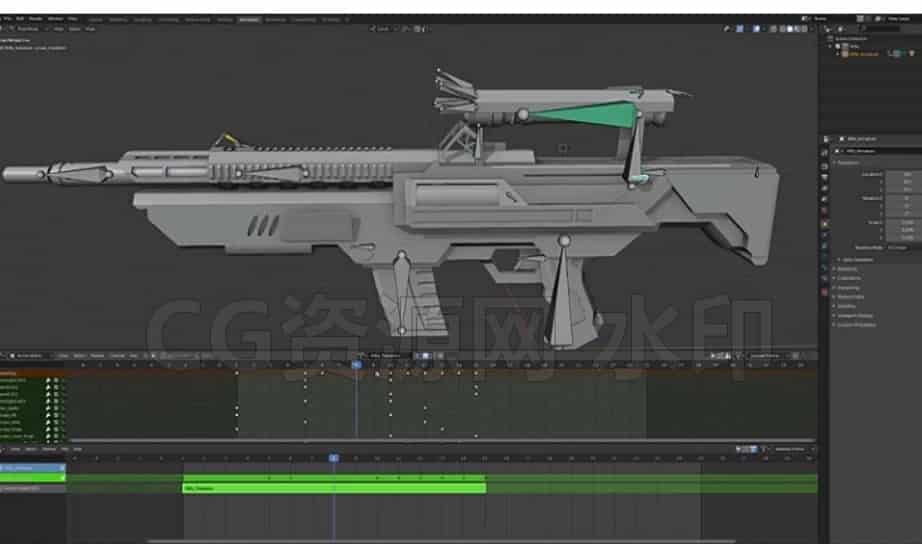Open the Edit menu in top bar

point(20,19)
